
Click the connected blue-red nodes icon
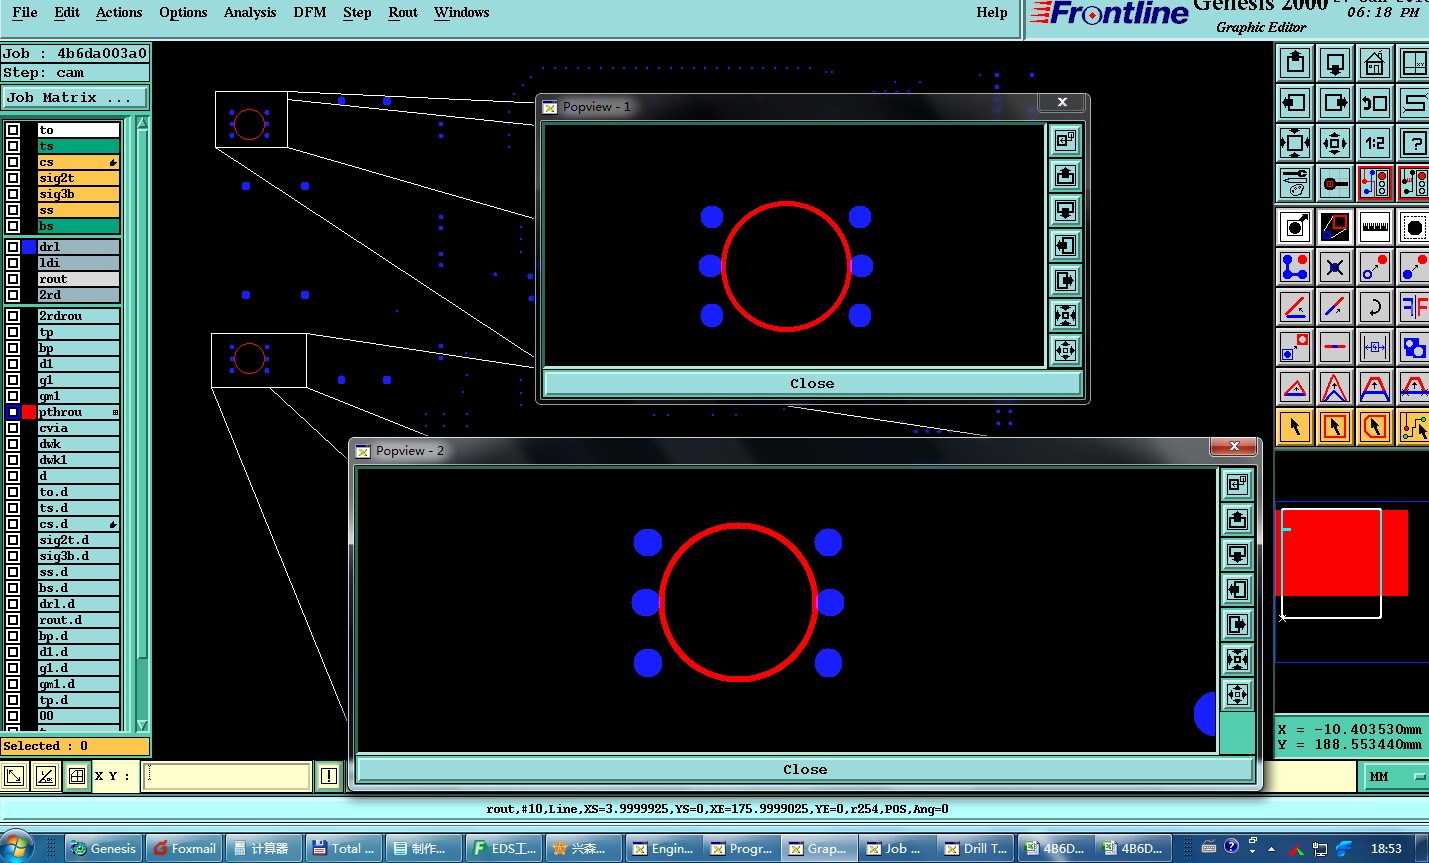click(1295, 267)
